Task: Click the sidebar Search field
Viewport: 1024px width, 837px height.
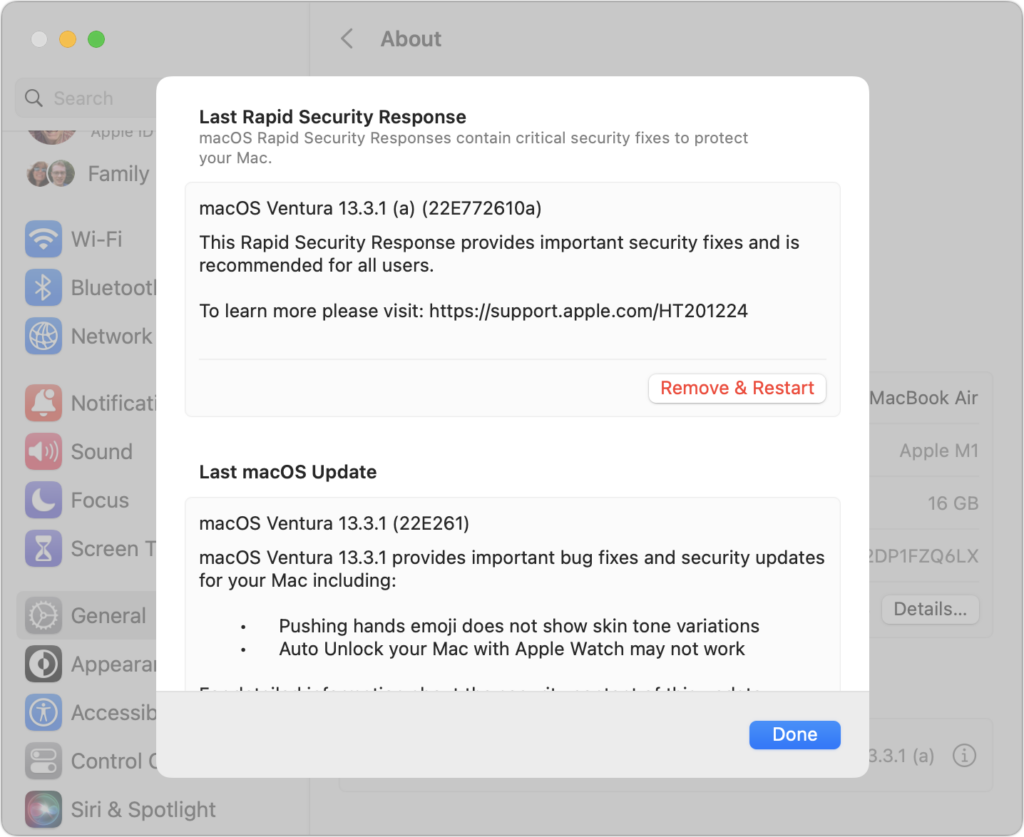Action: tap(90, 98)
